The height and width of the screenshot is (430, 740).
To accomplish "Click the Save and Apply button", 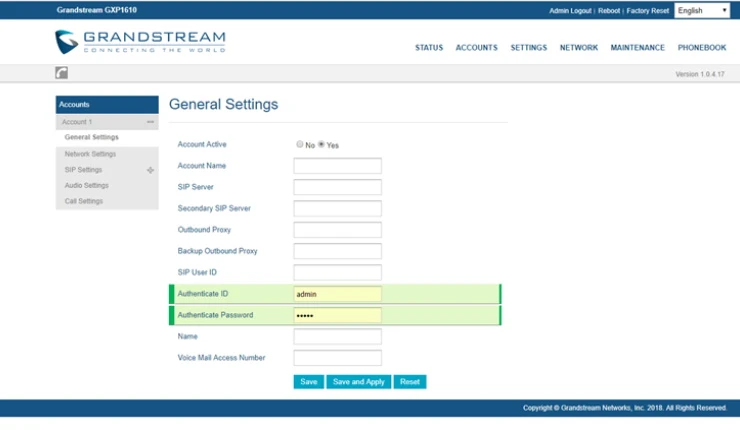I will (359, 382).
